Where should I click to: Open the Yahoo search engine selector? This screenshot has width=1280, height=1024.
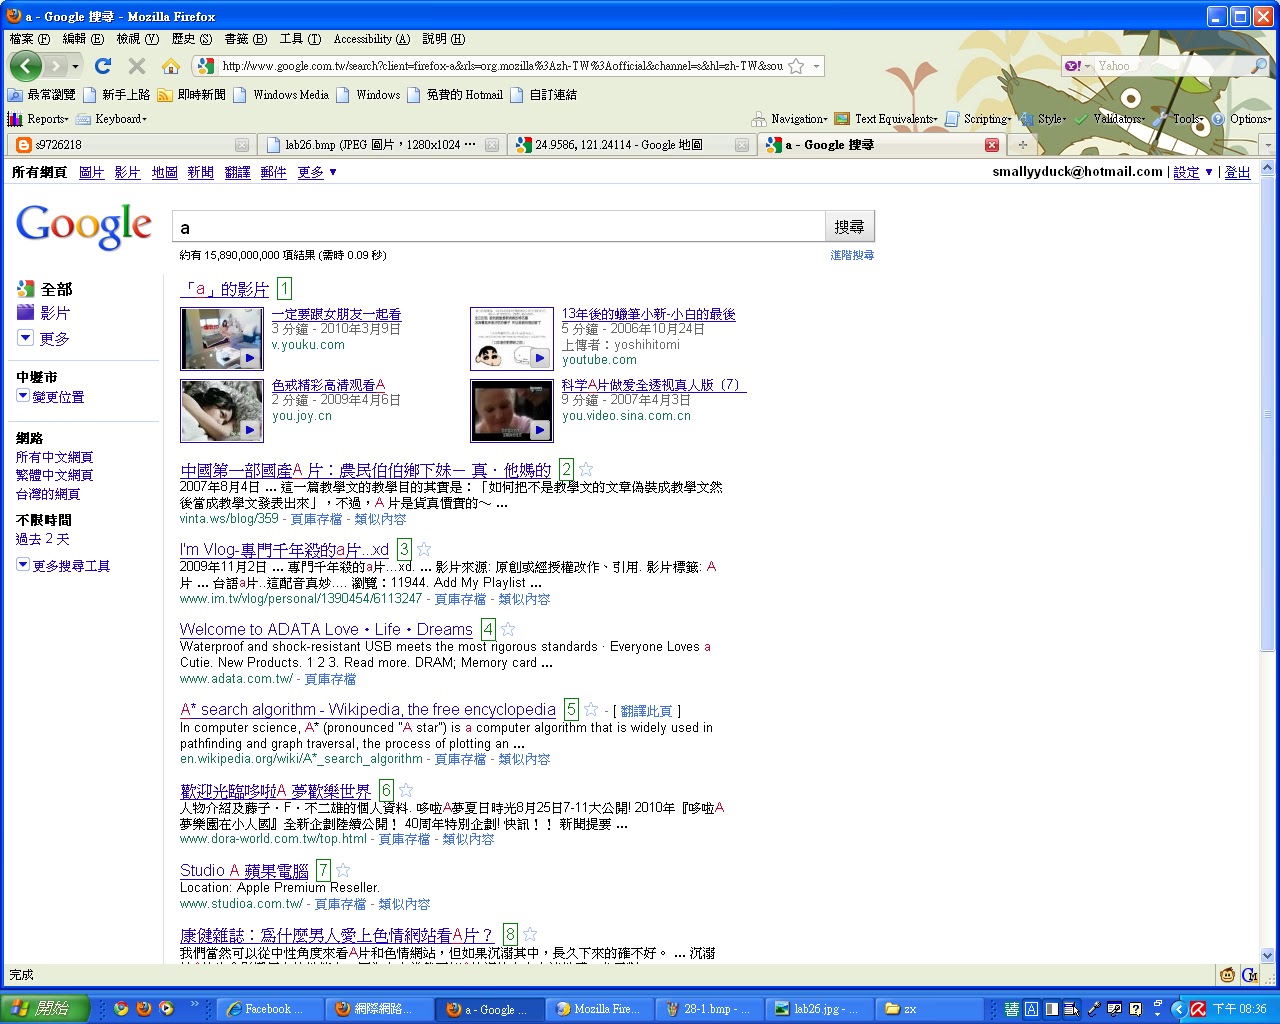pos(1078,66)
